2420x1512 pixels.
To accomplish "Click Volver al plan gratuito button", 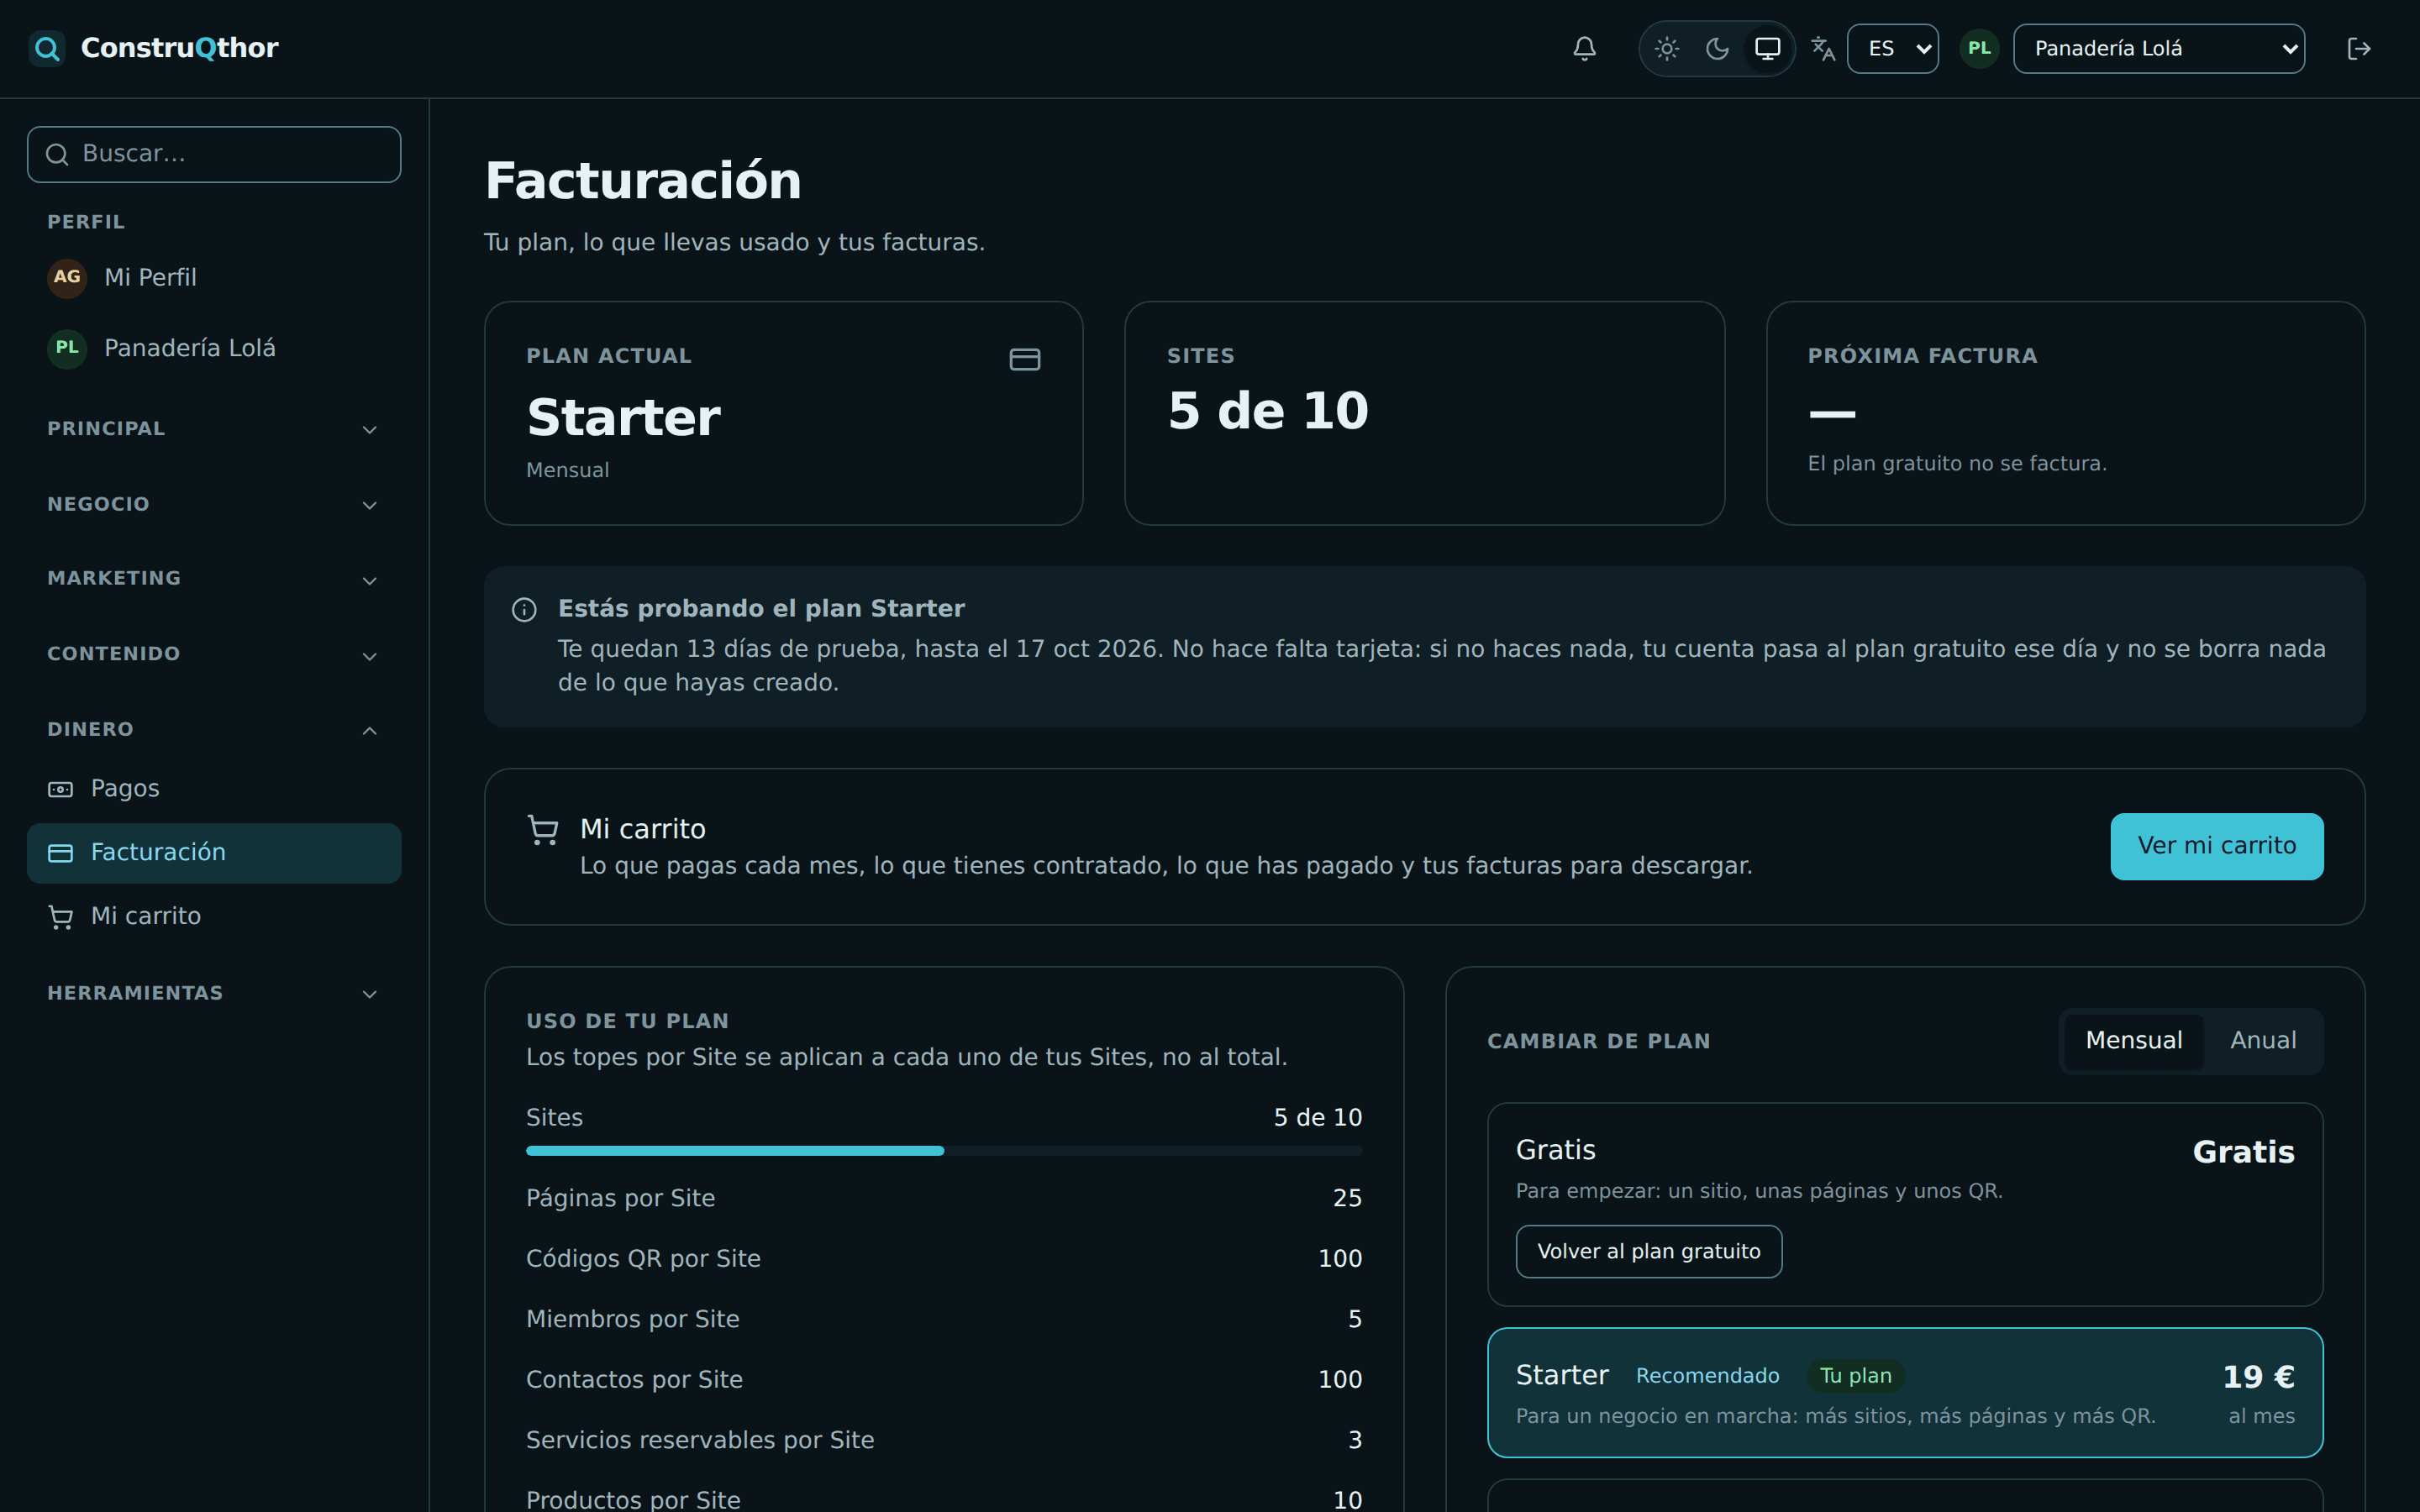I will click(1649, 1252).
